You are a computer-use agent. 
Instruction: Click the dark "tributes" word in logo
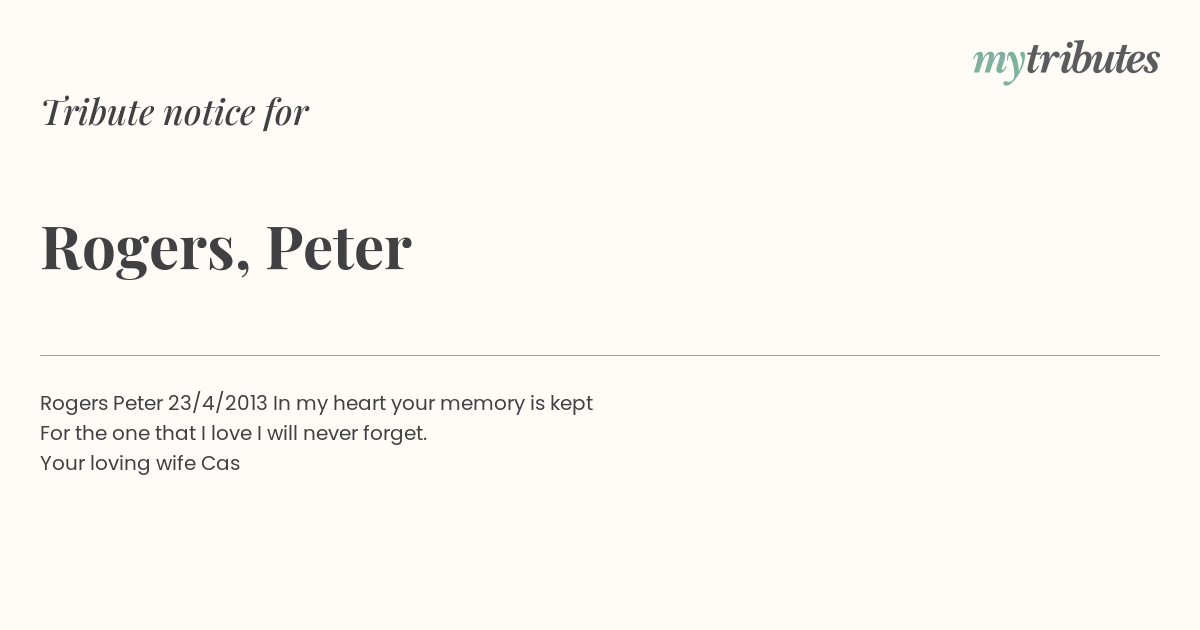point(1092,59)
